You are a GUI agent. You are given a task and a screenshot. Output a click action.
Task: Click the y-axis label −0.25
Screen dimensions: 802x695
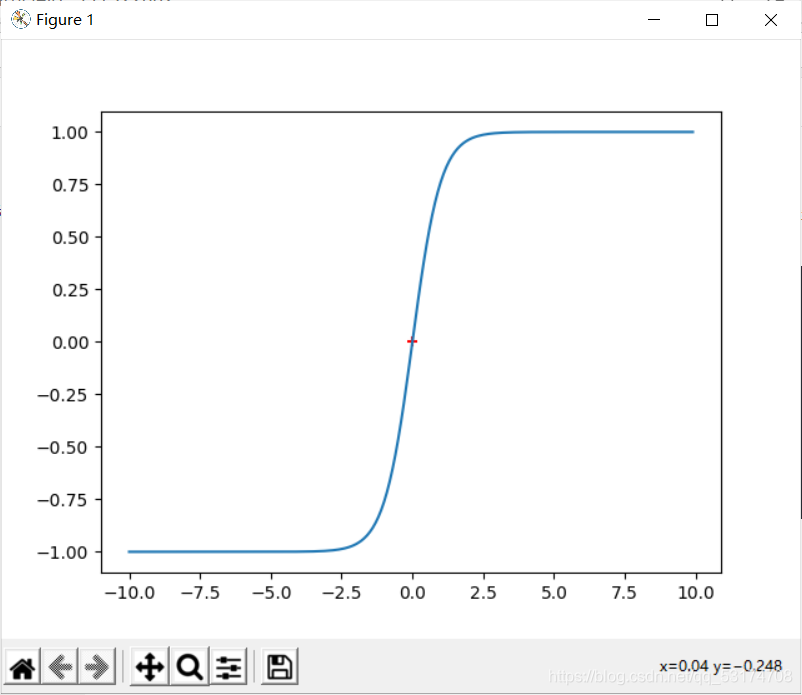click(x=62, y=395)
